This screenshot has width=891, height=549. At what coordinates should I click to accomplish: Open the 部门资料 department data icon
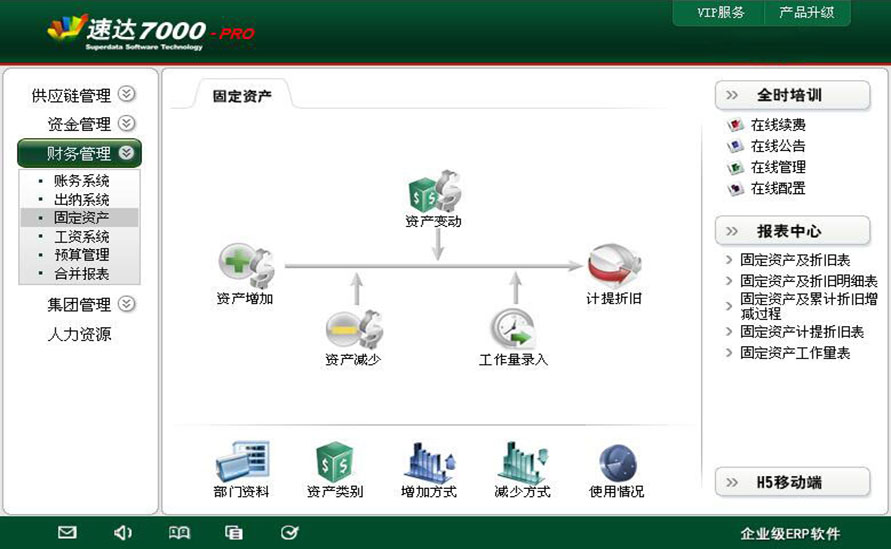pos(241,463)
